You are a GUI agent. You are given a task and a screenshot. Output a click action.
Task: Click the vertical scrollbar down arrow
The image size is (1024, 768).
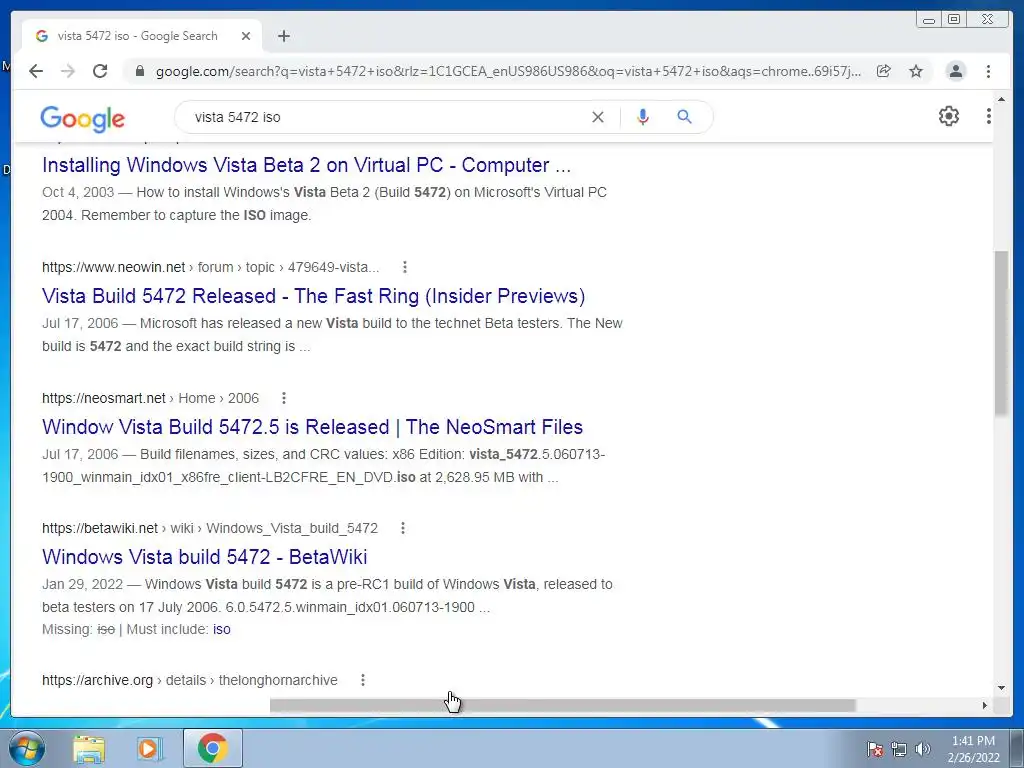pyautogui.click(x=1001, y=688)
